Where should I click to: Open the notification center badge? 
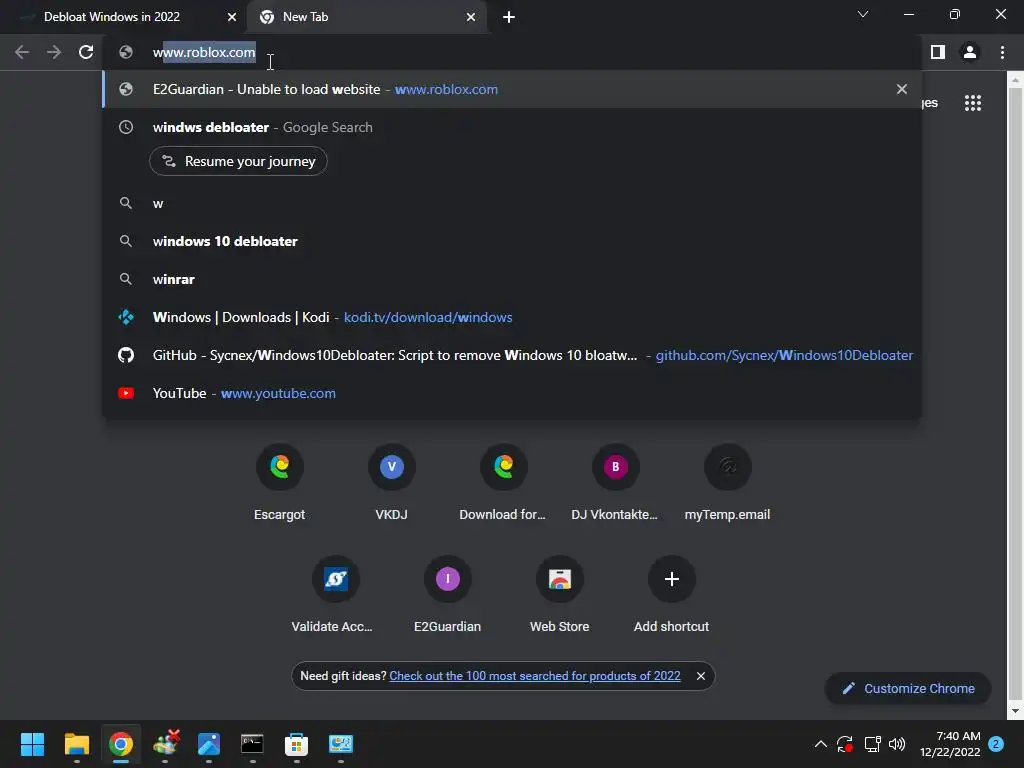996,744
